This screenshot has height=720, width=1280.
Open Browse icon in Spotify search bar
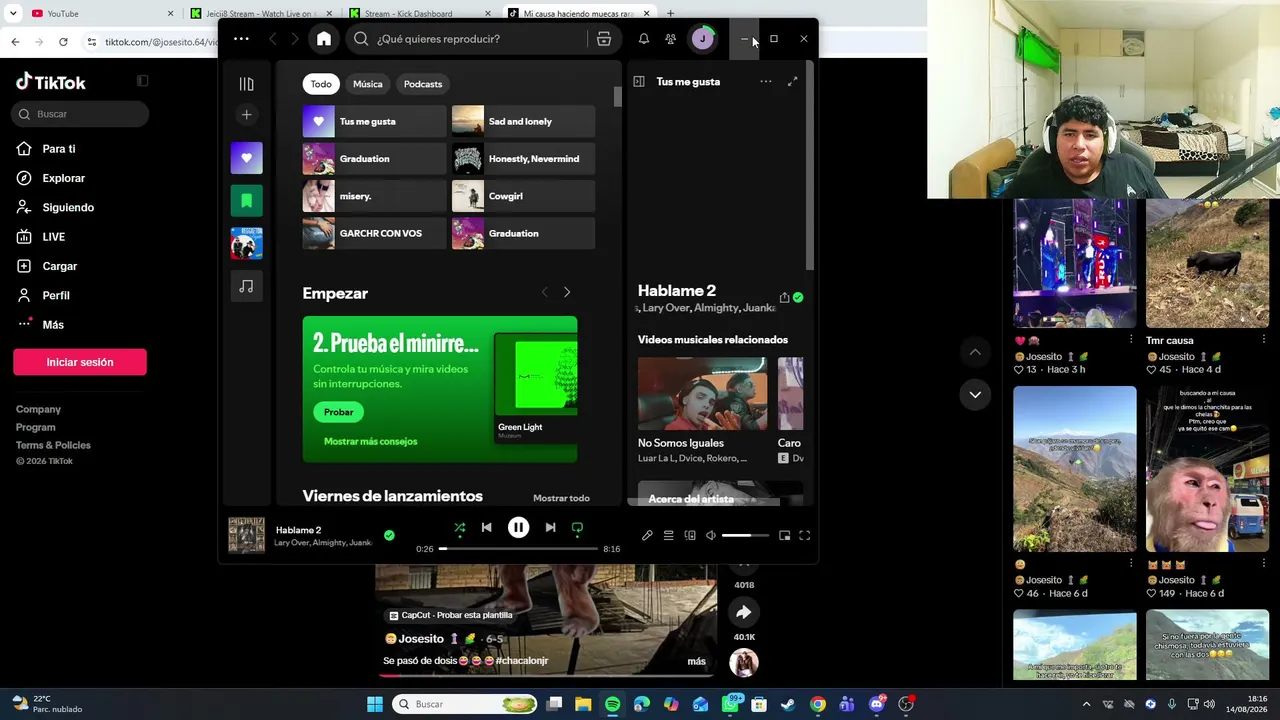pyautogui.click(x=604, y=39)
